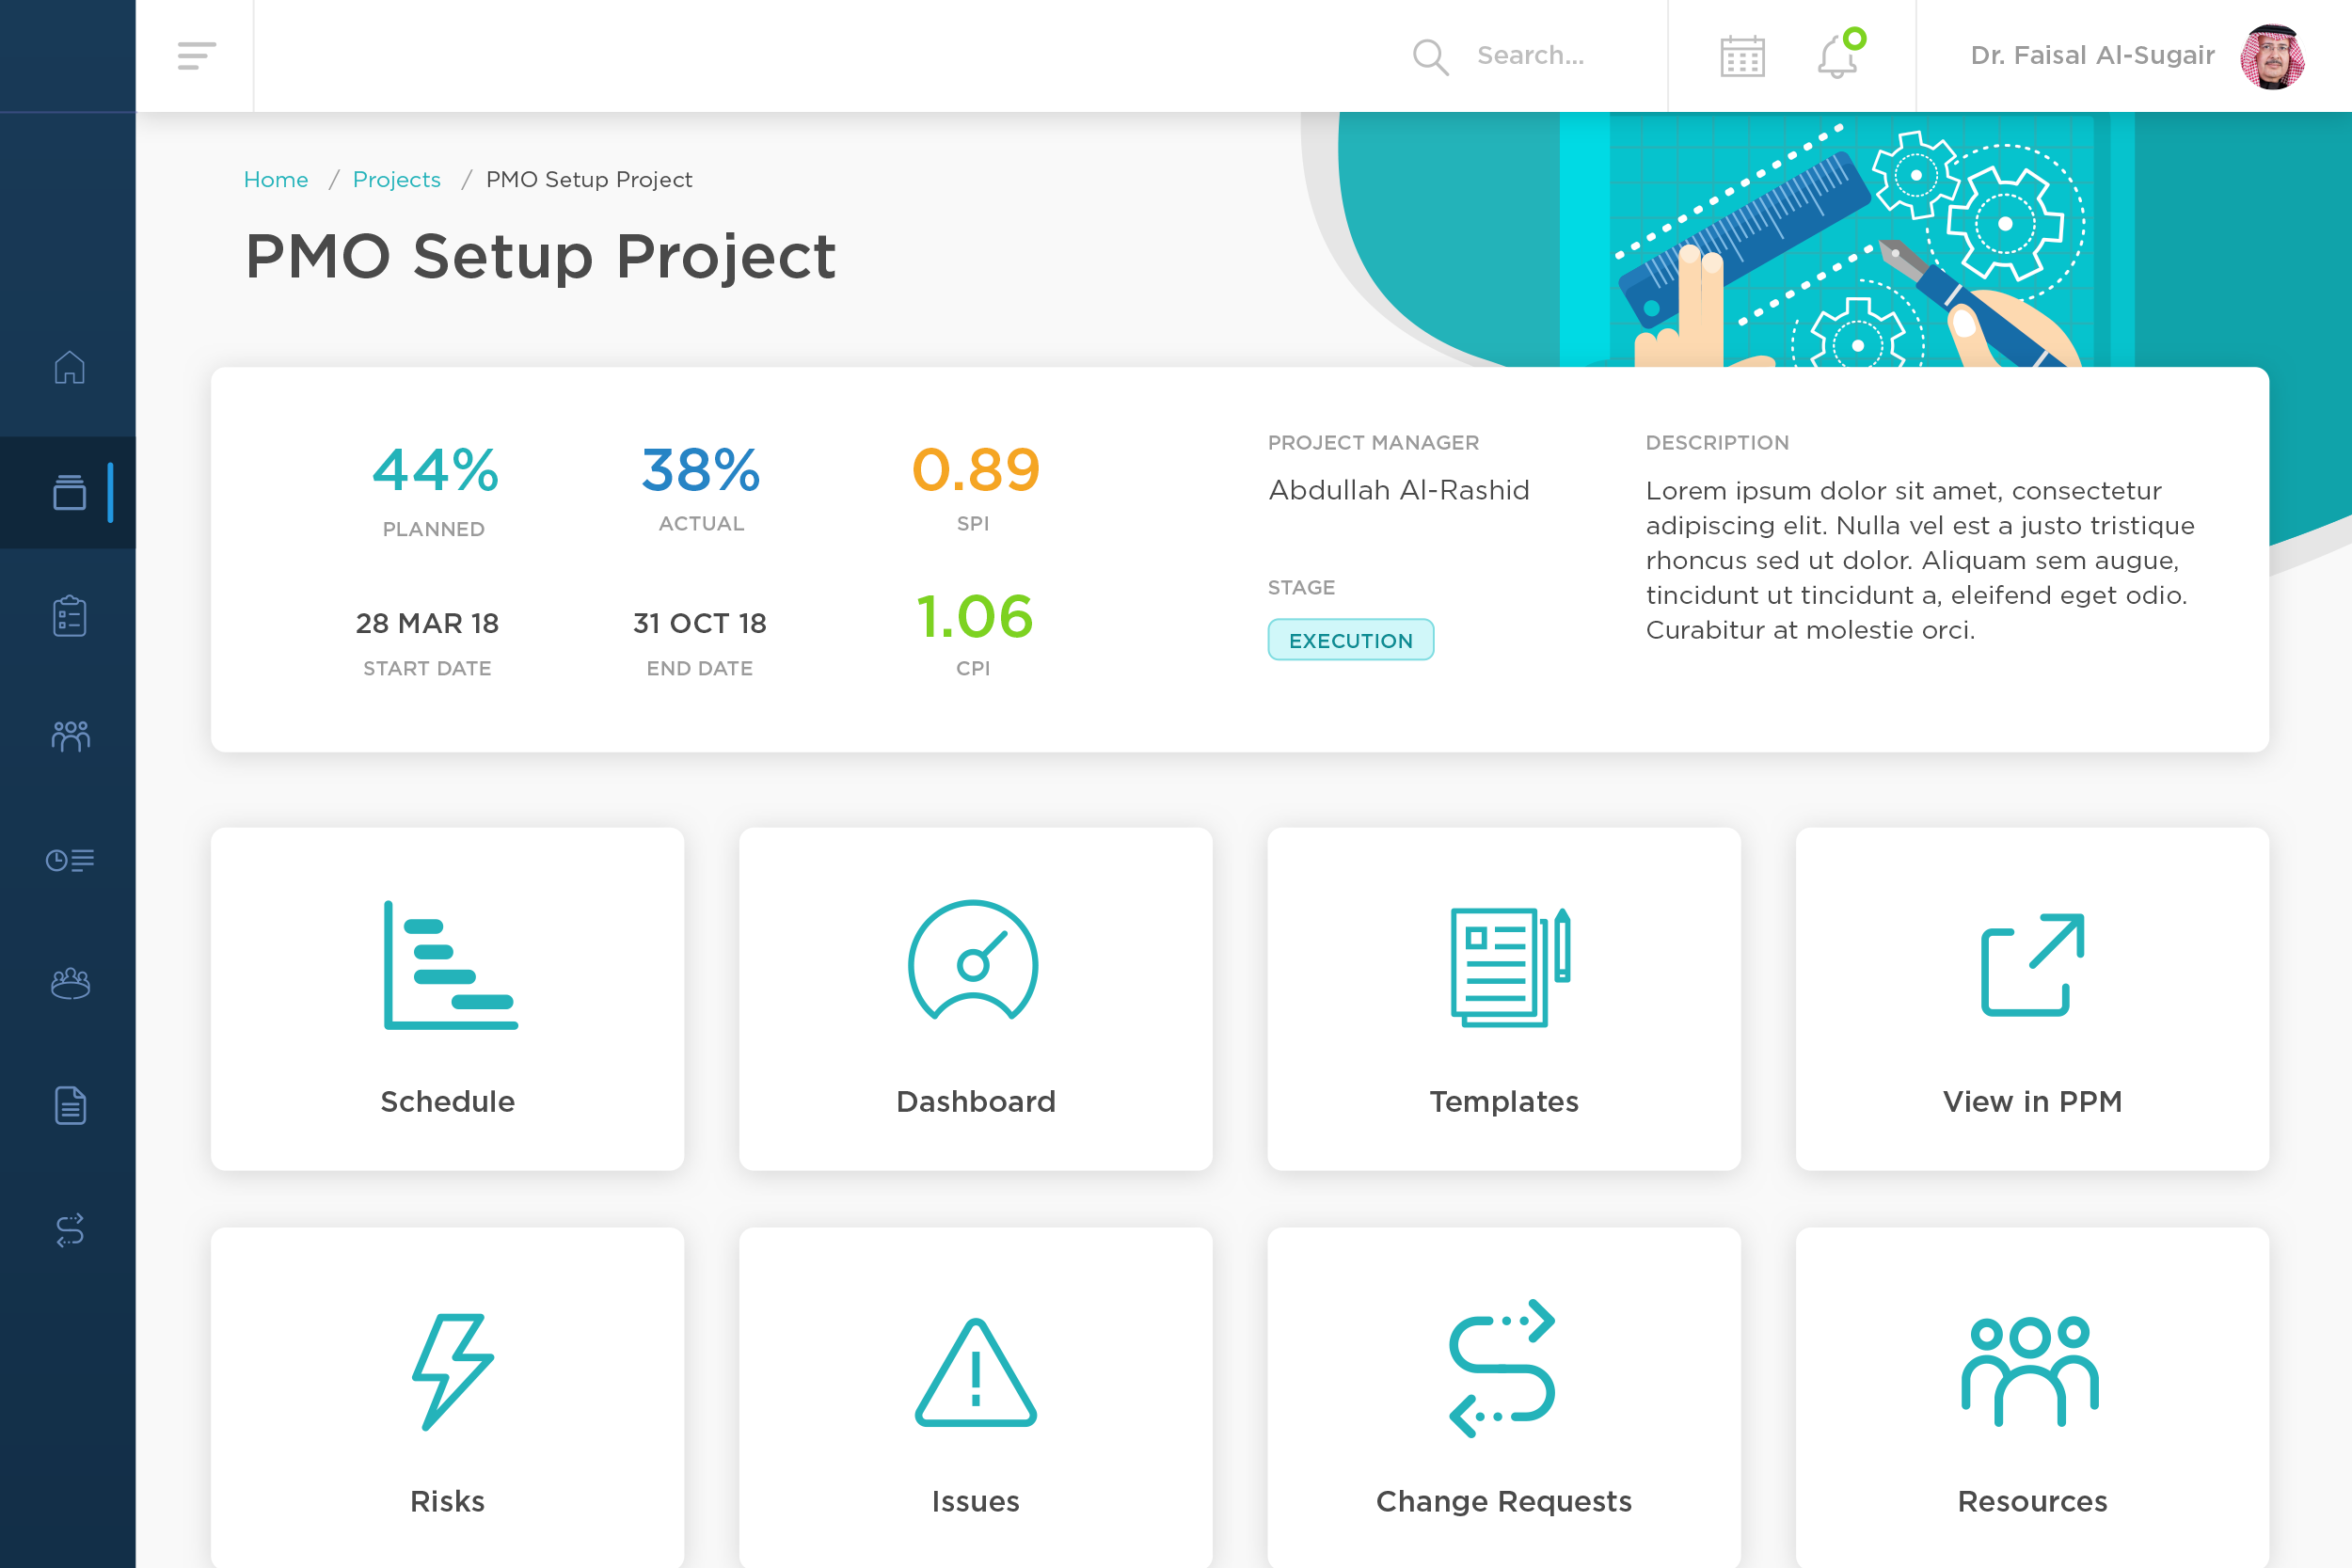Open the meetings icon in the sidebar
The image size is (2352, 1568).
coord(68,982)
